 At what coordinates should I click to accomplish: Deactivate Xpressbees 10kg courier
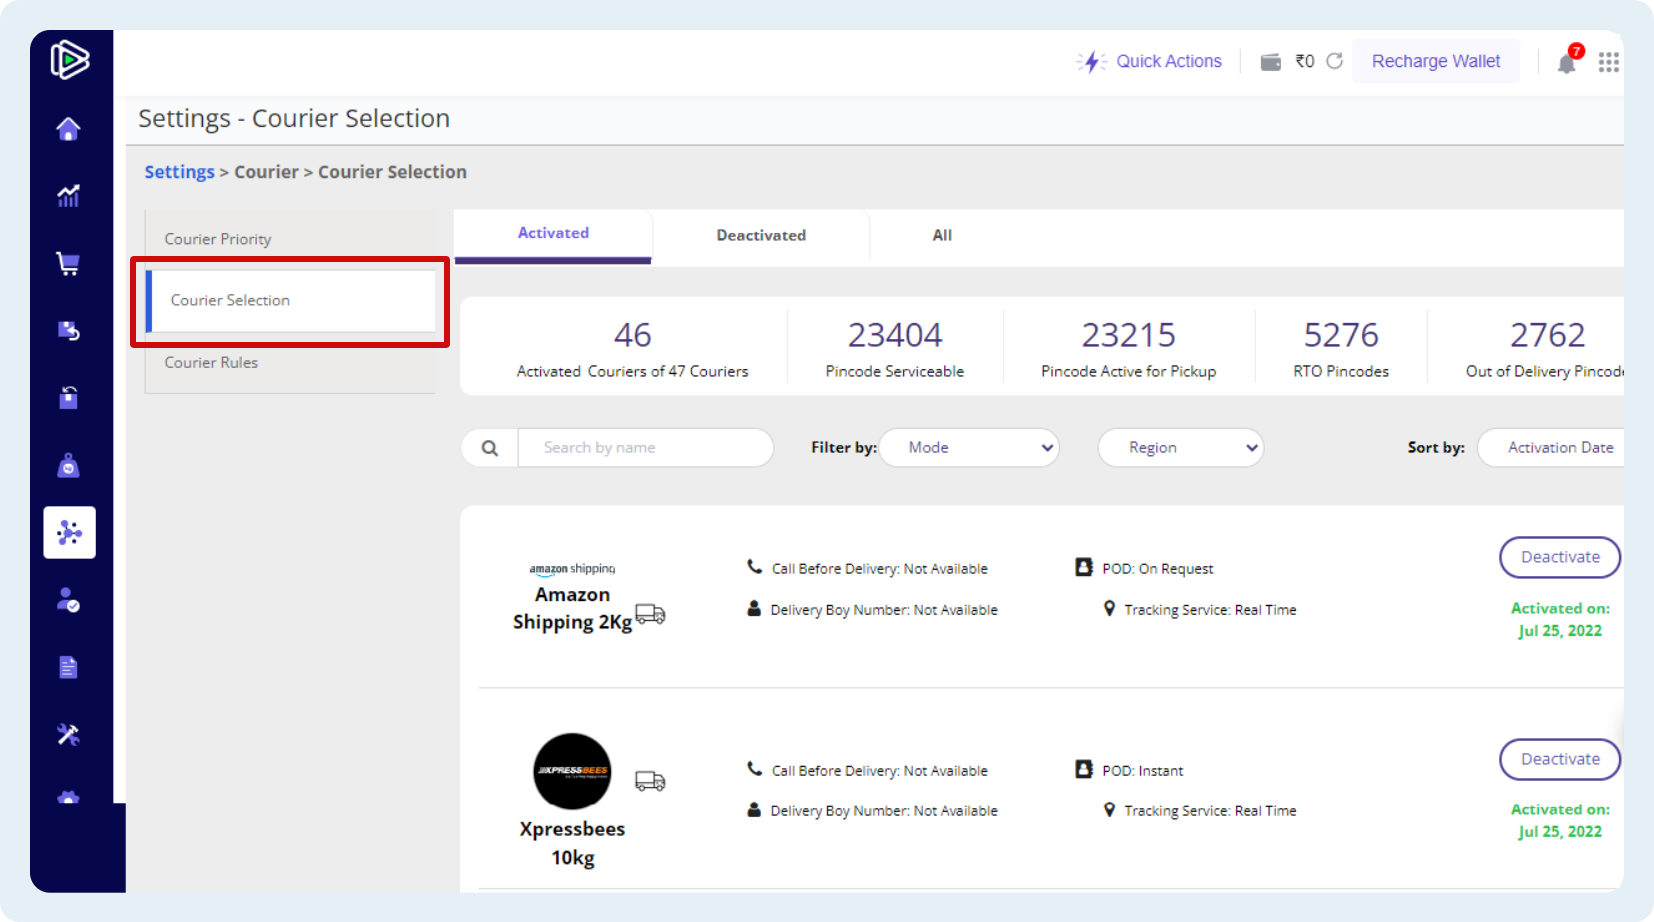[x=1560, y=759]
